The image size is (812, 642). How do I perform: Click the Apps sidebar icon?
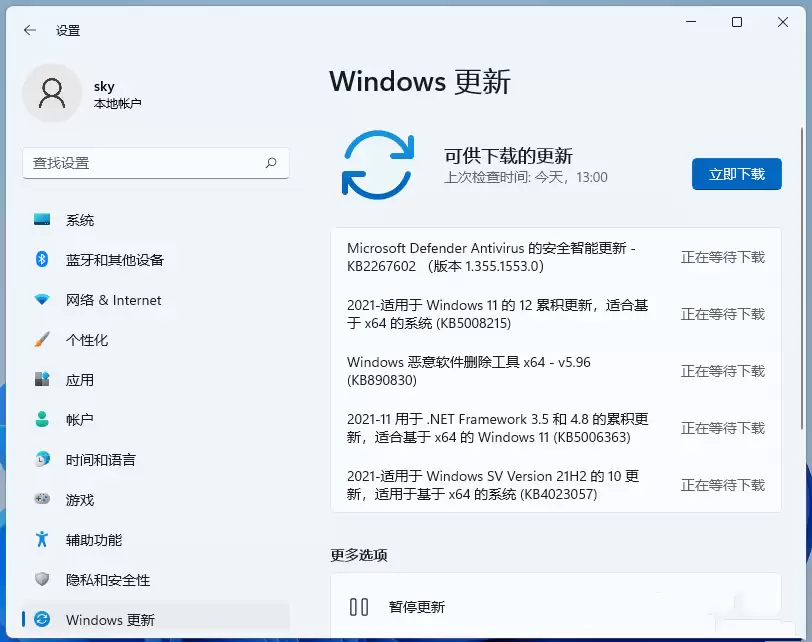(x=40, y=380)
